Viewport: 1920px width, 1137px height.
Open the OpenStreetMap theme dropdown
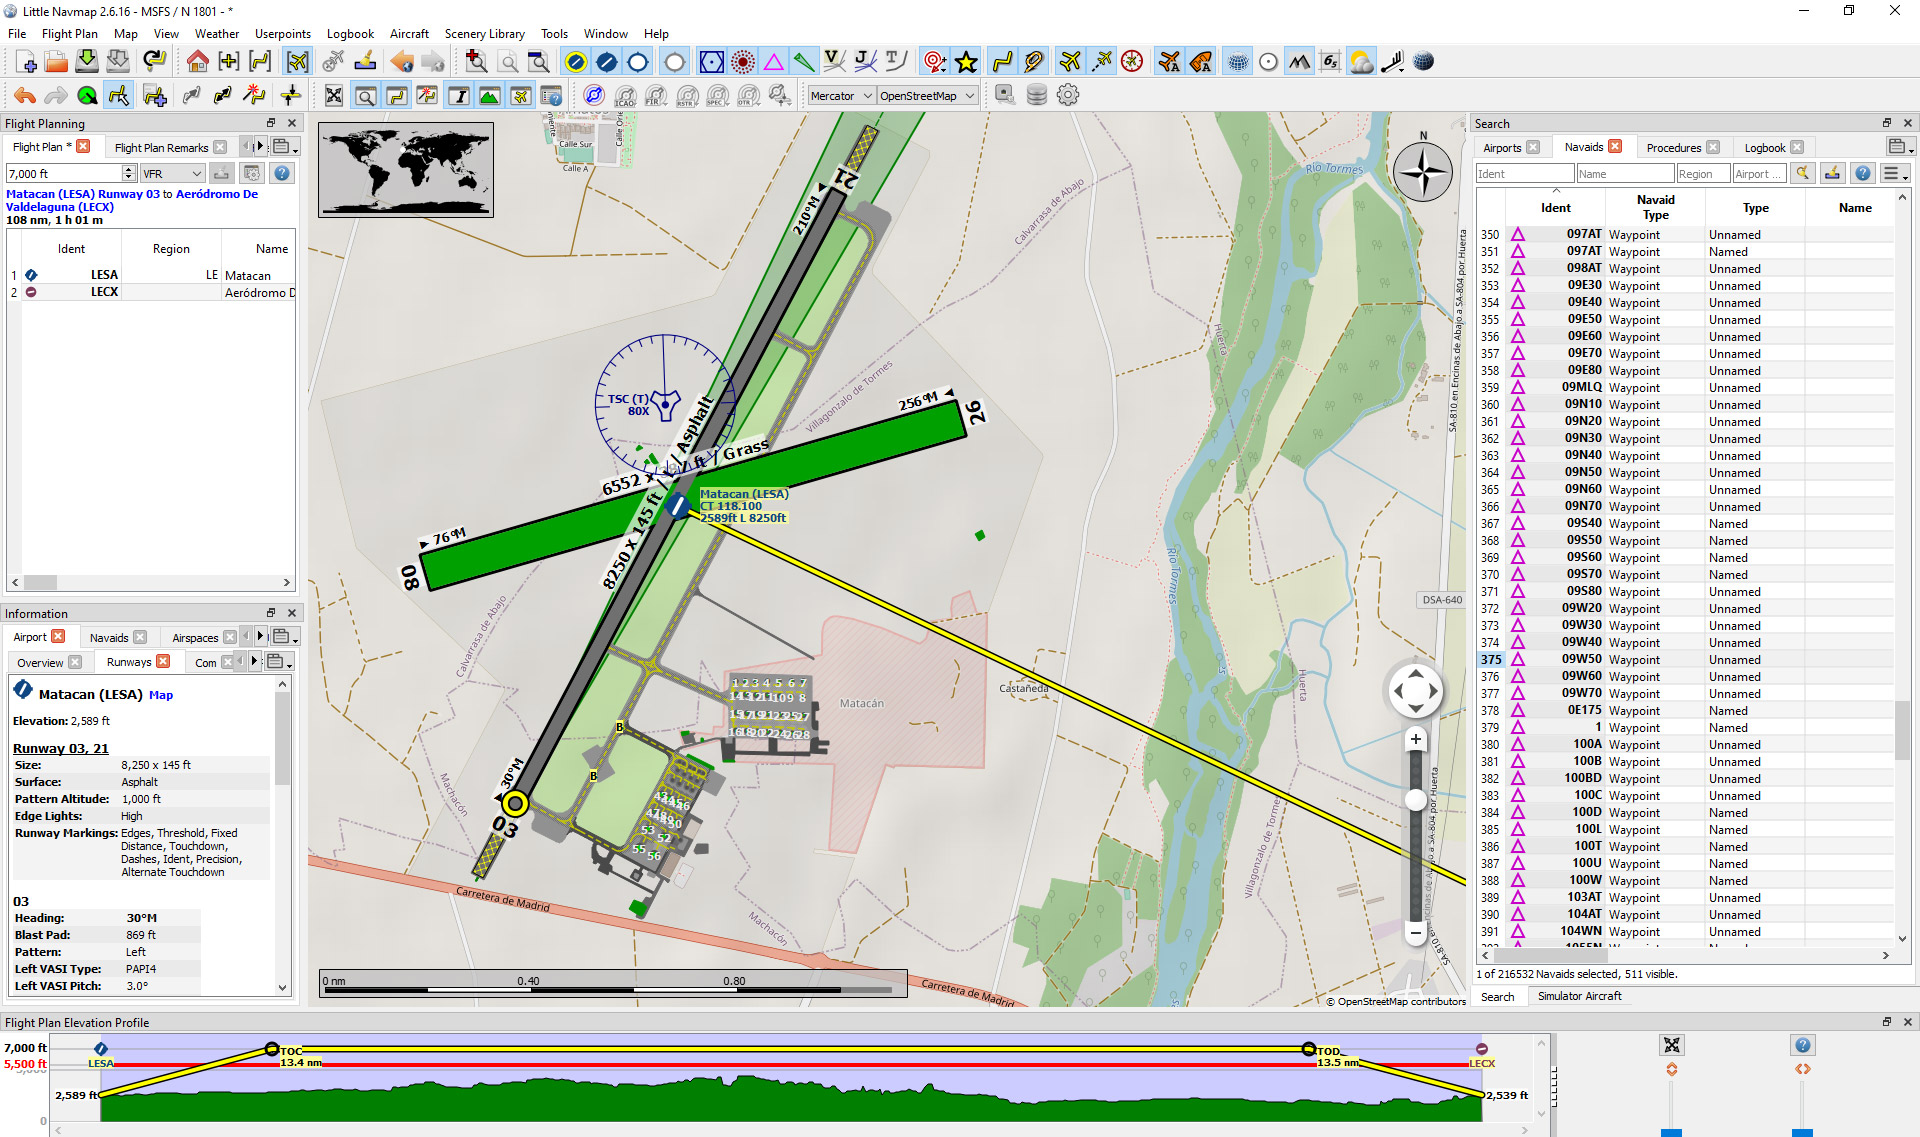[927, 96]
